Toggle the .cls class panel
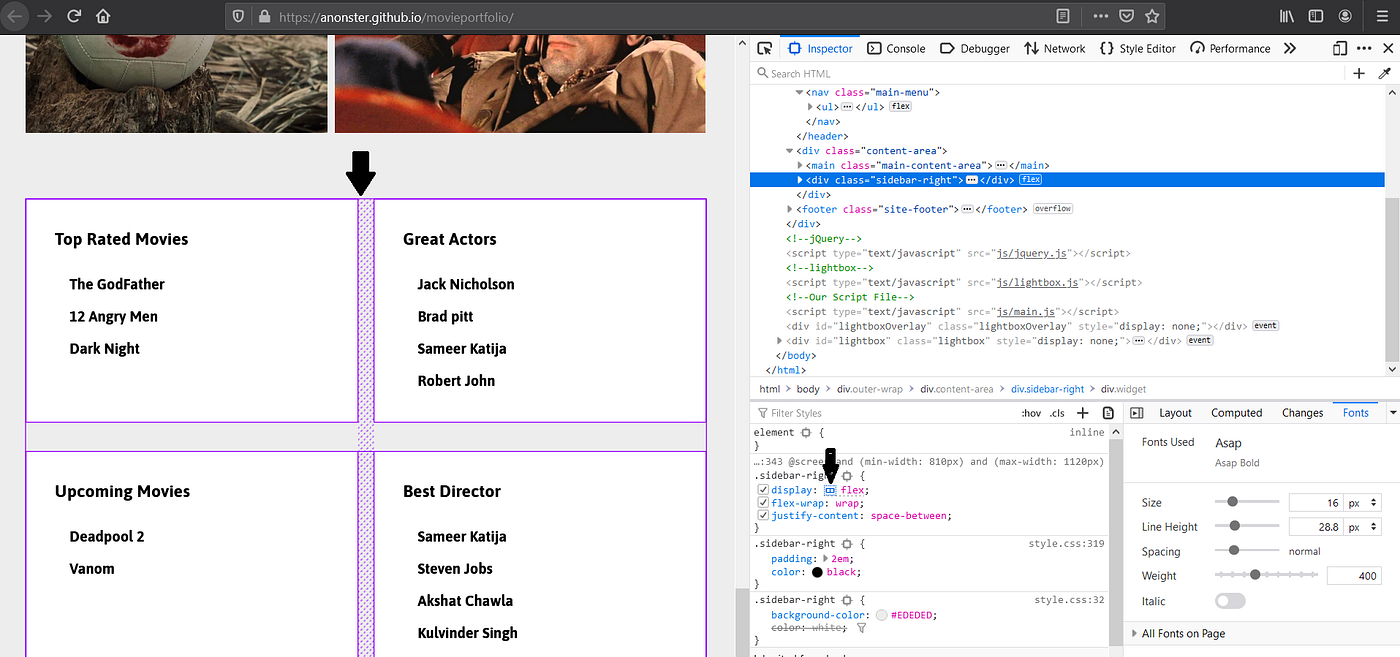Screen dimensions: 1400x657 [1057, 413]
